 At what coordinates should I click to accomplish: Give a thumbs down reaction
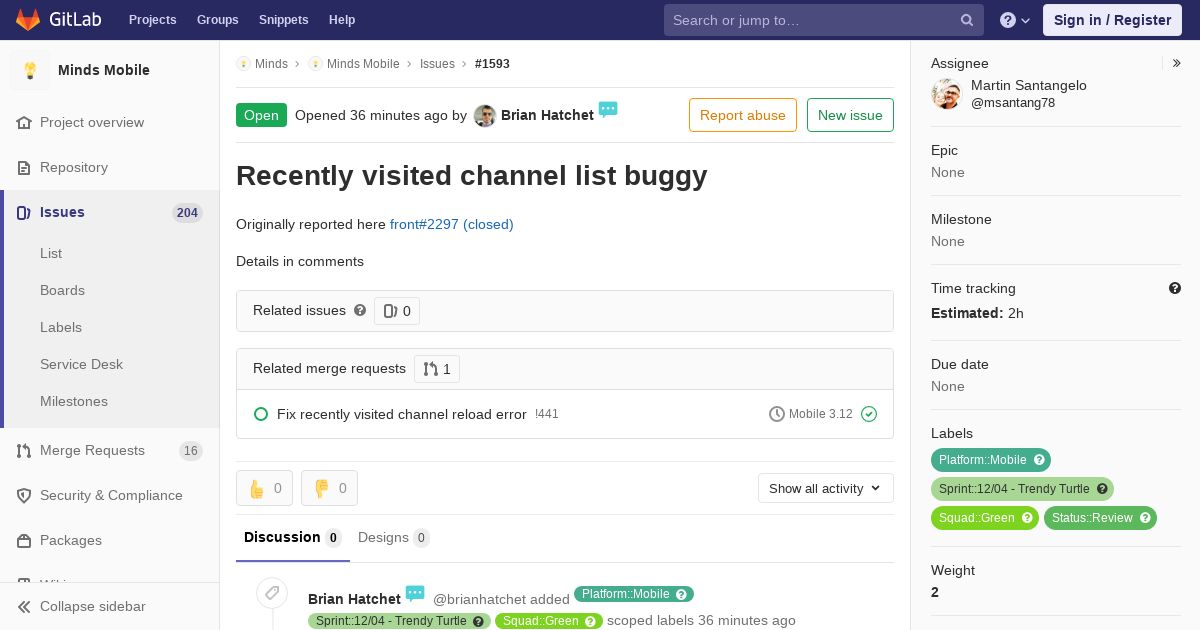click(329, 488)
